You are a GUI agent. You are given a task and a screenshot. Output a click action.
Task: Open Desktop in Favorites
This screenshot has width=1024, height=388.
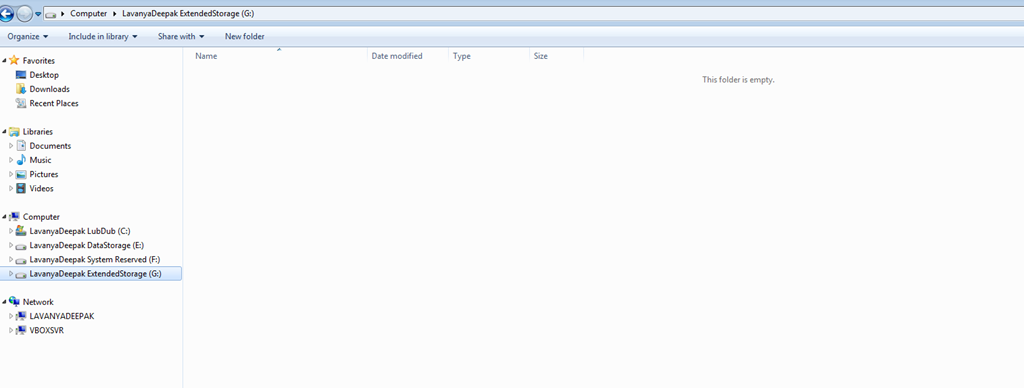(x=44, y=75)
